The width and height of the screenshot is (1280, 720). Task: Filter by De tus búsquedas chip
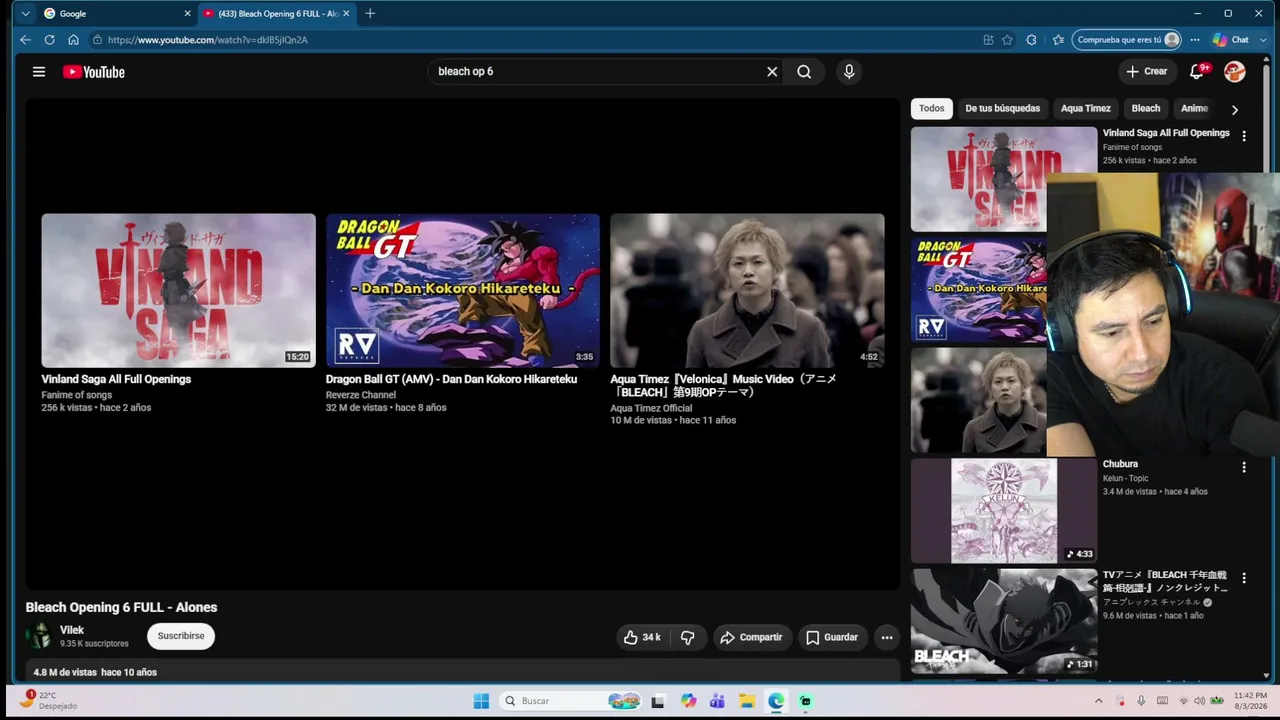pos(1002,108)
